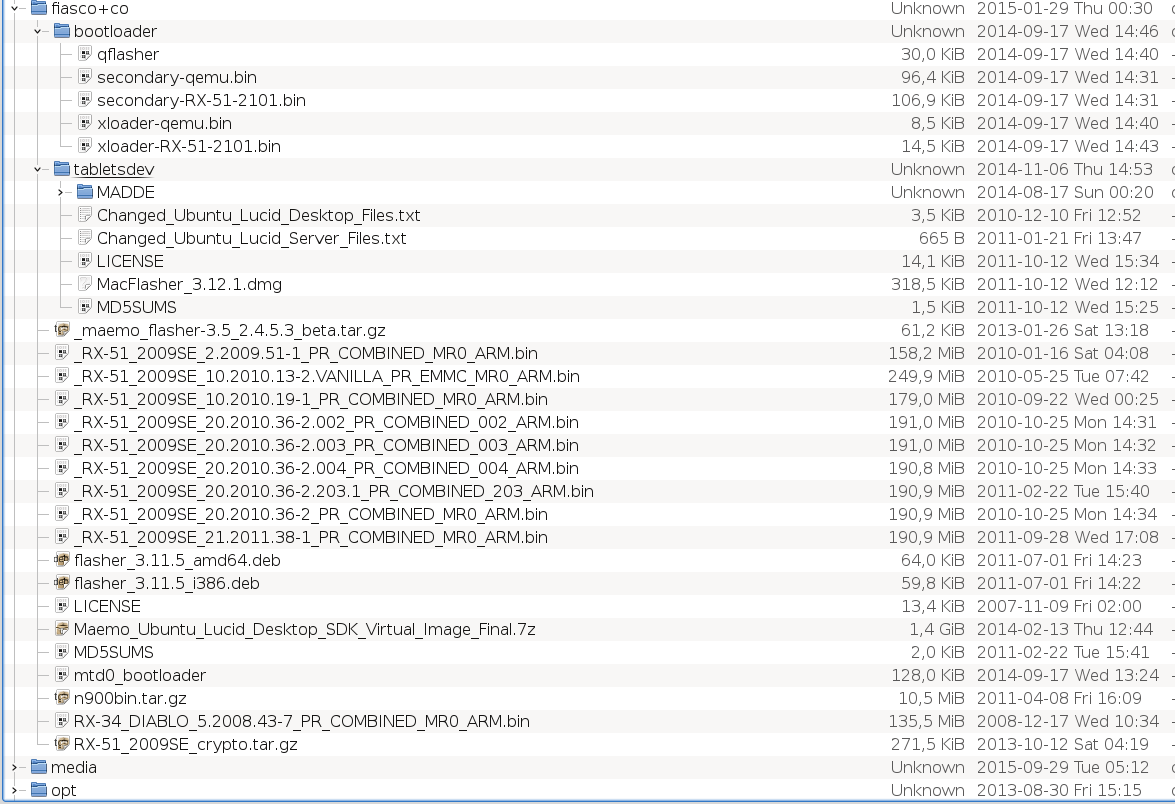Collapse the bootloader folder tree
The height and width of the screenshot is (804, 1175).
(38, 31)
